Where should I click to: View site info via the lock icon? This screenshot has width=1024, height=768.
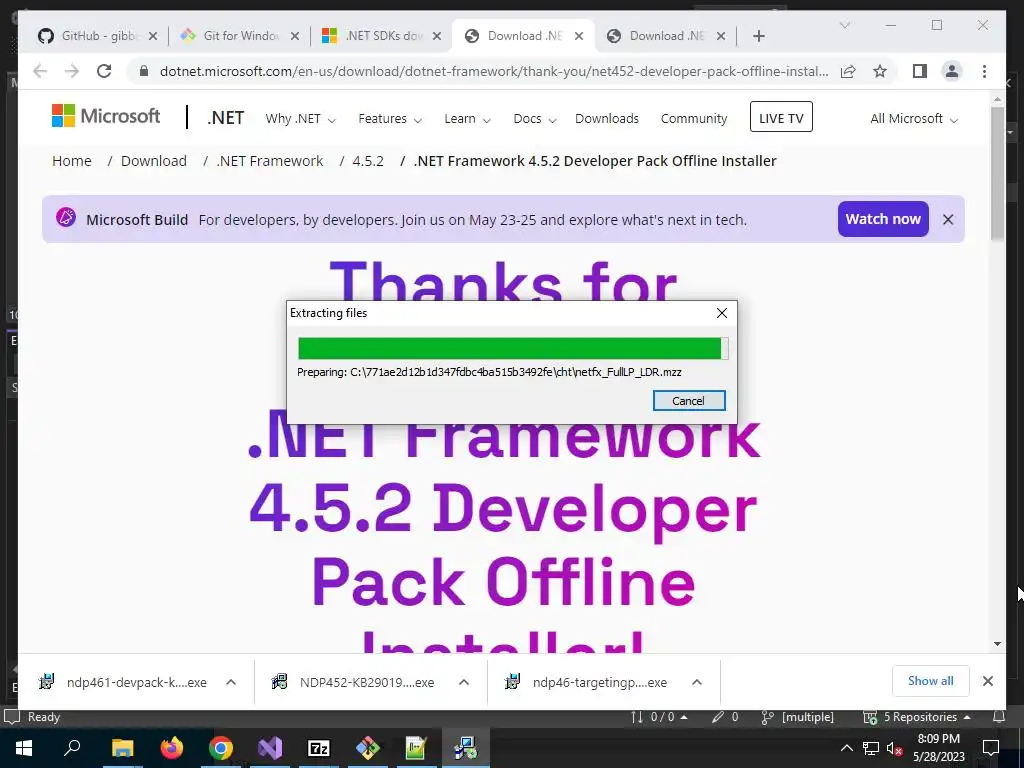[x=144, y=71]
